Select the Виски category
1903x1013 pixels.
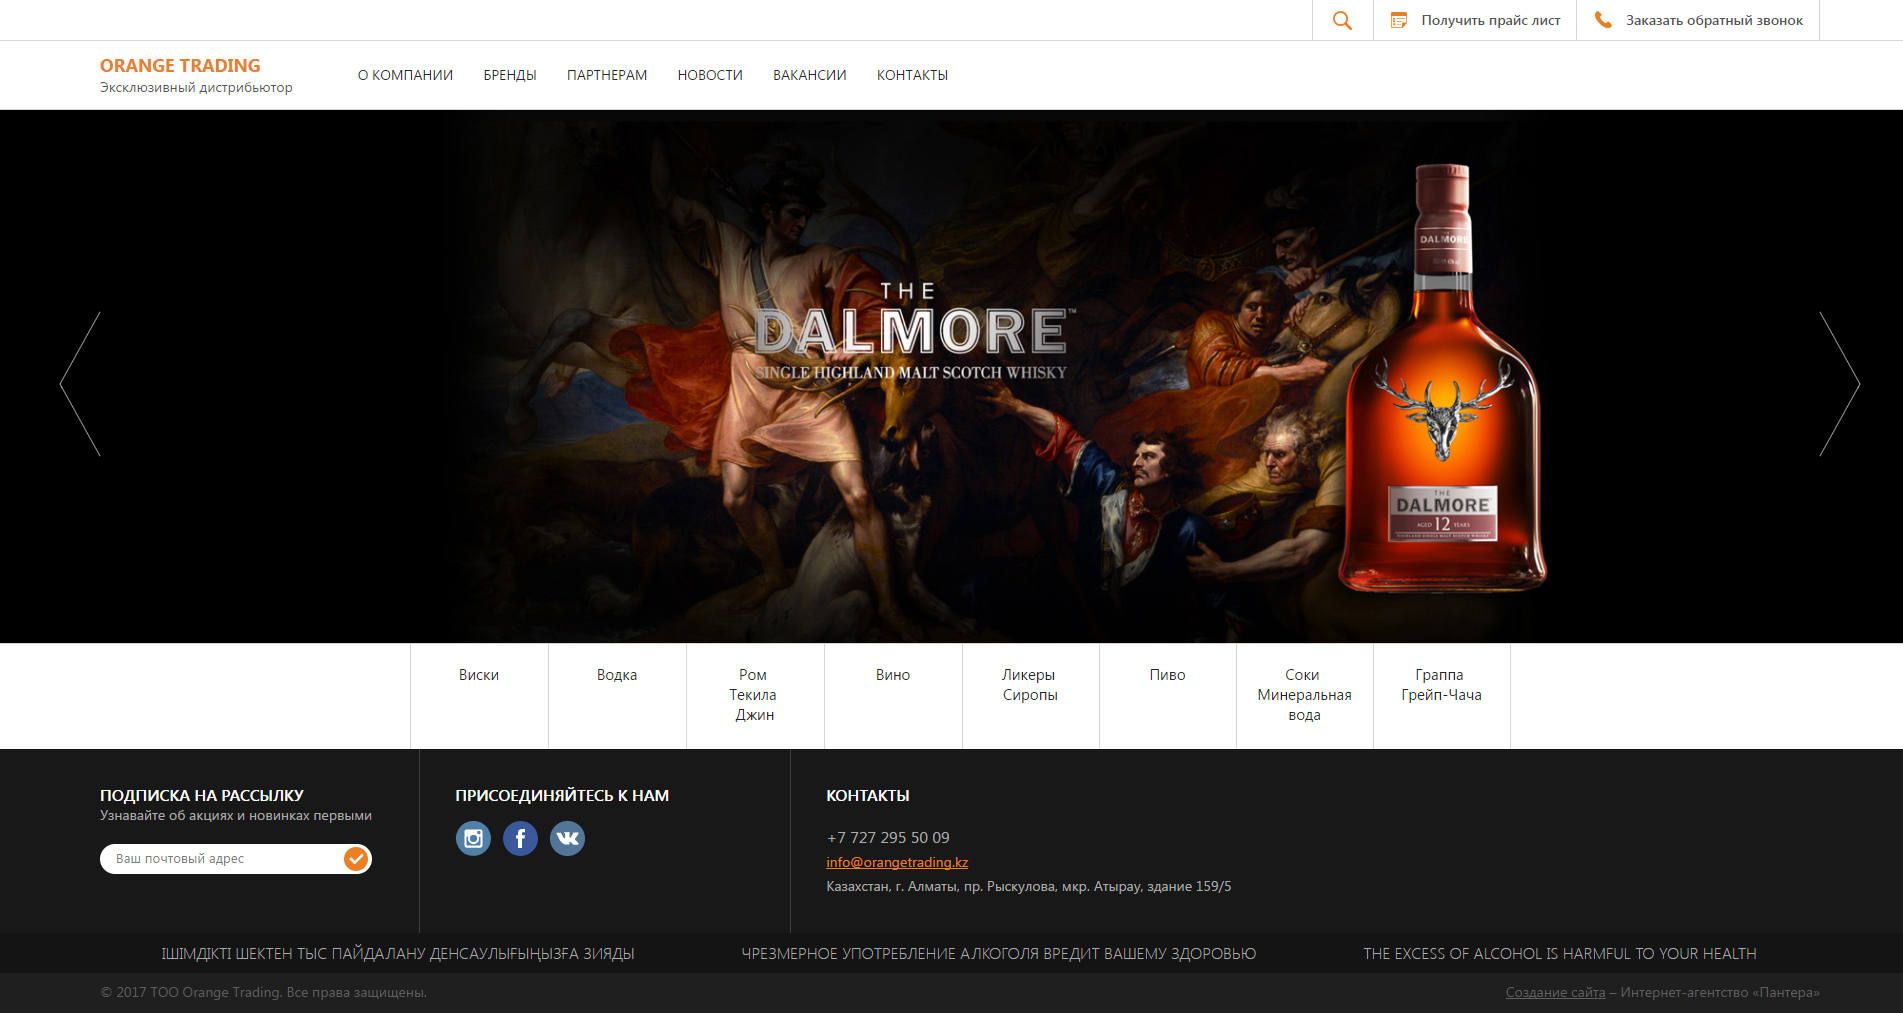coord(479,675)
